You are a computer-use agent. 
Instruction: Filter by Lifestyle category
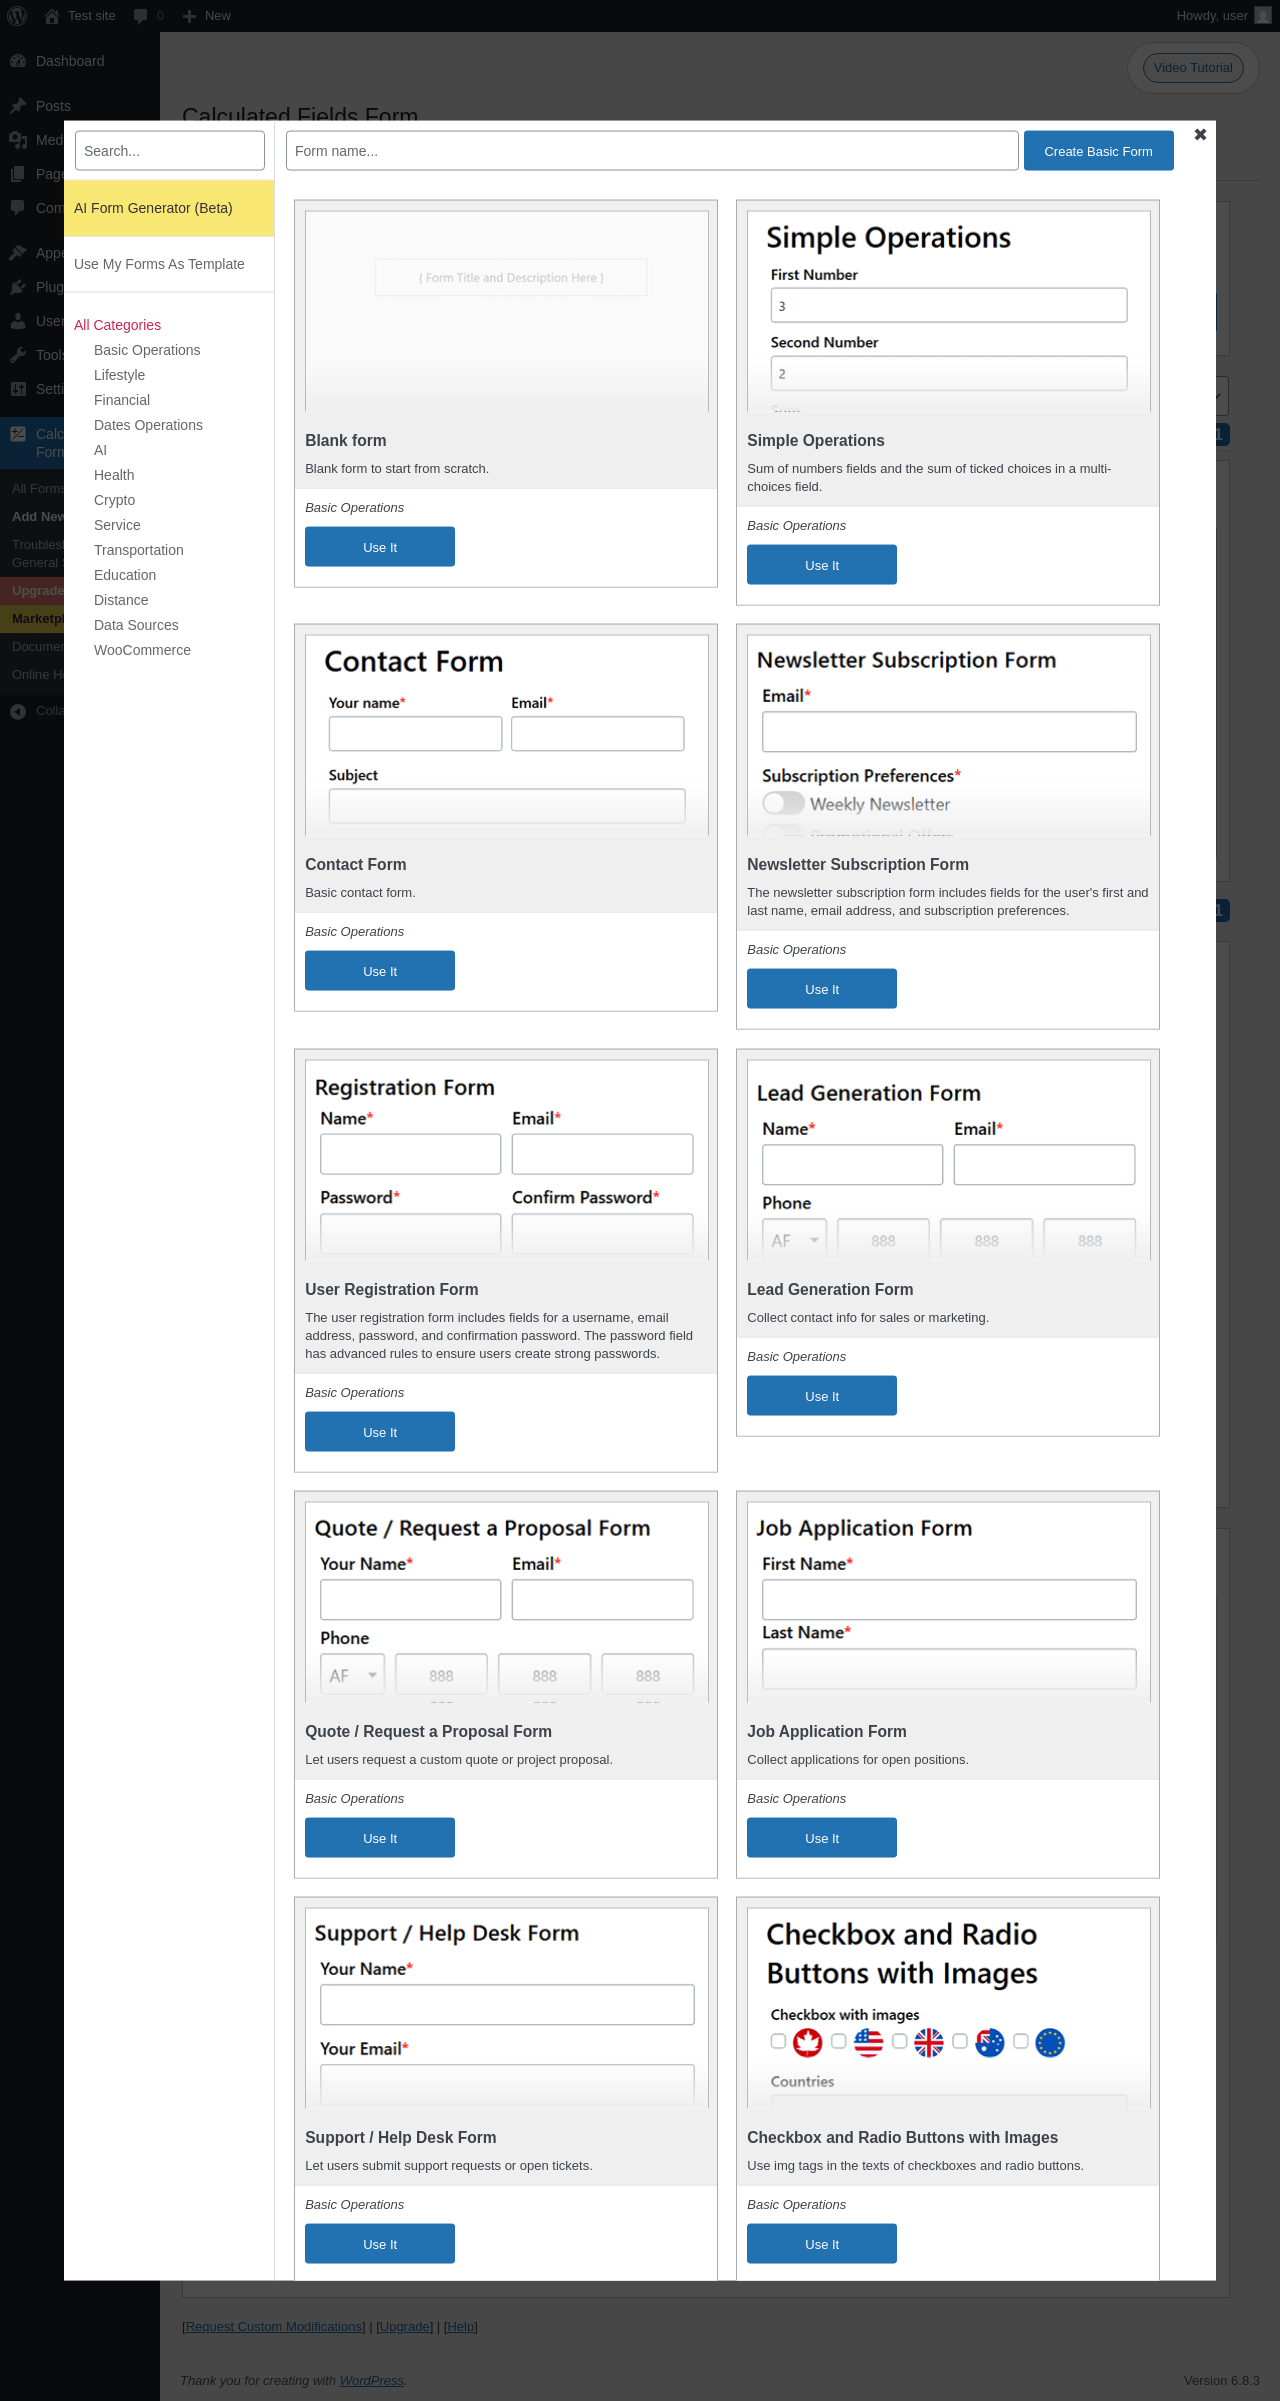point(119,375)
